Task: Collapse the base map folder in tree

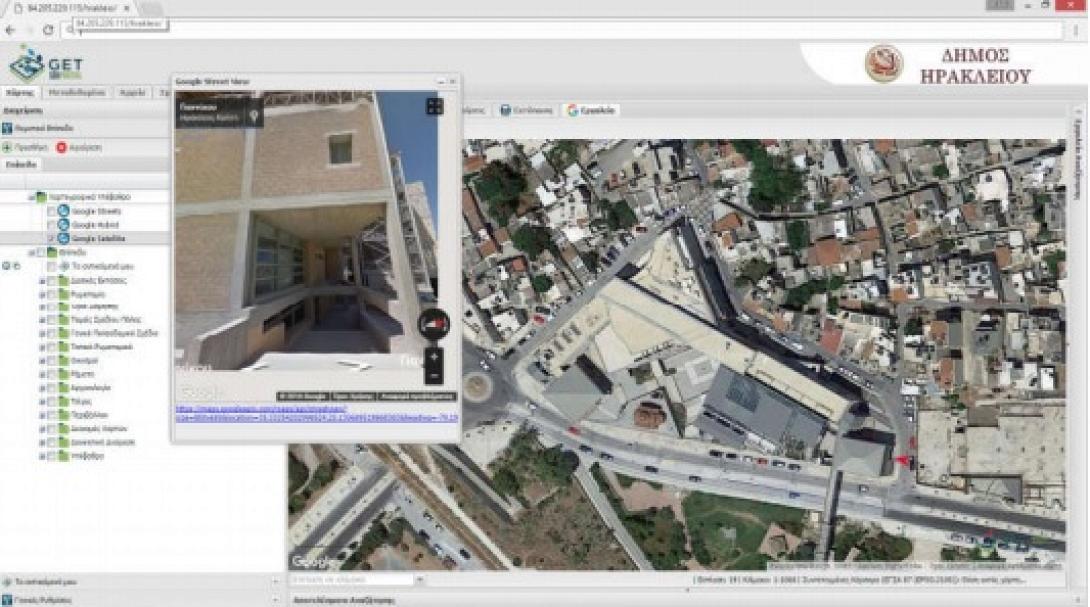Action: [29, 198]
